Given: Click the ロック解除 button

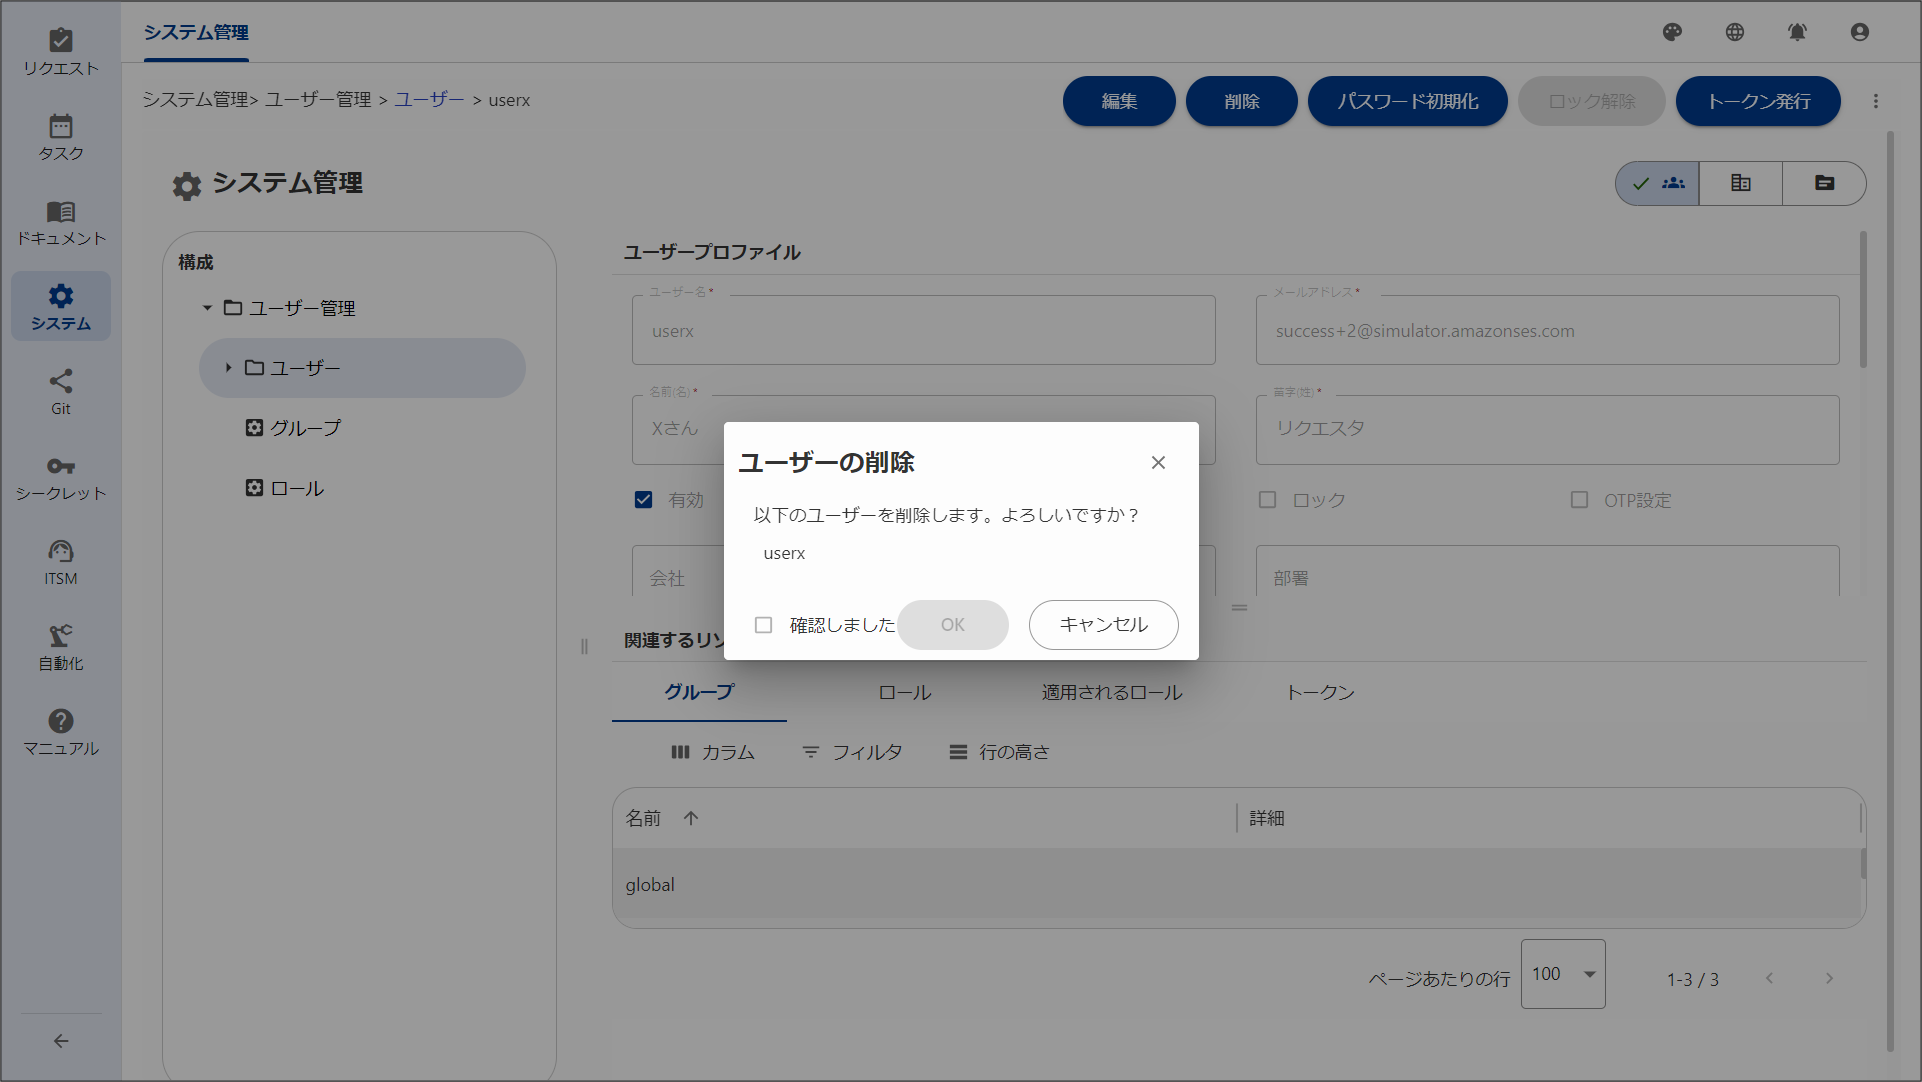Looking at the screenshot, I should point(1592,101).
